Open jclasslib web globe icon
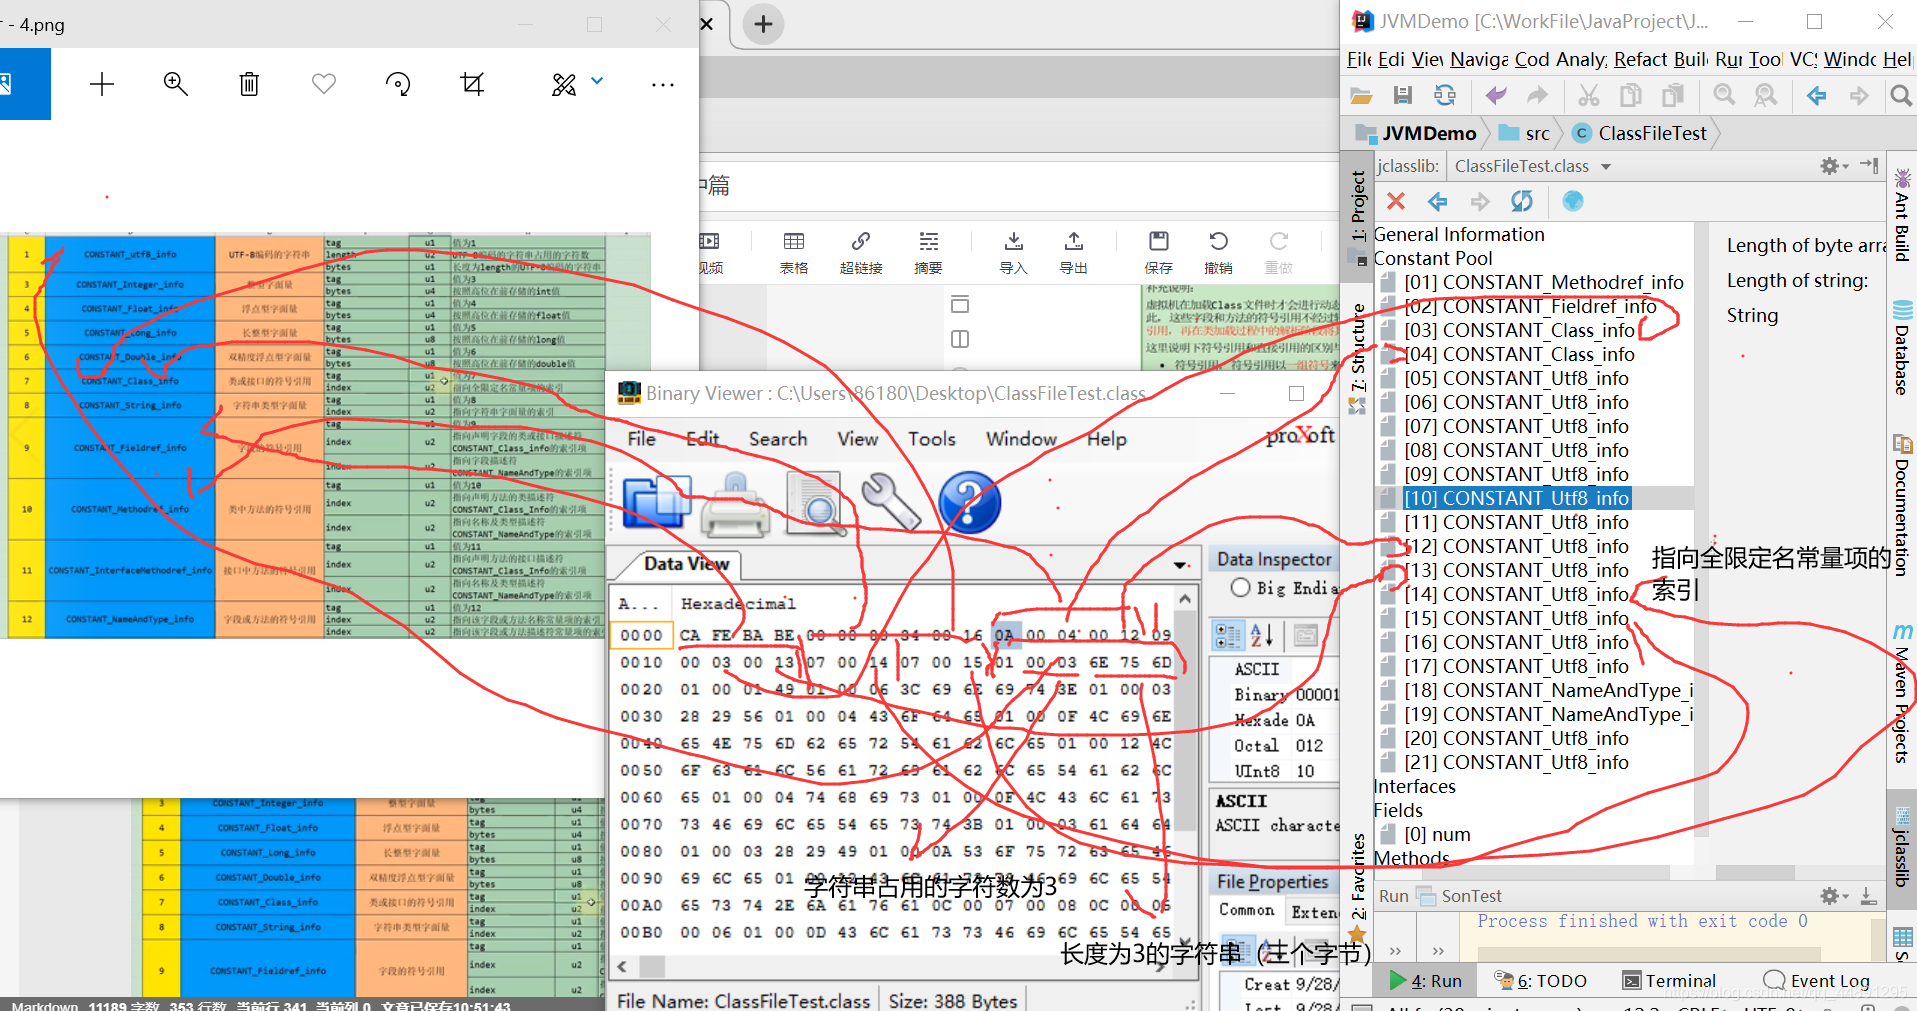 1573,202
